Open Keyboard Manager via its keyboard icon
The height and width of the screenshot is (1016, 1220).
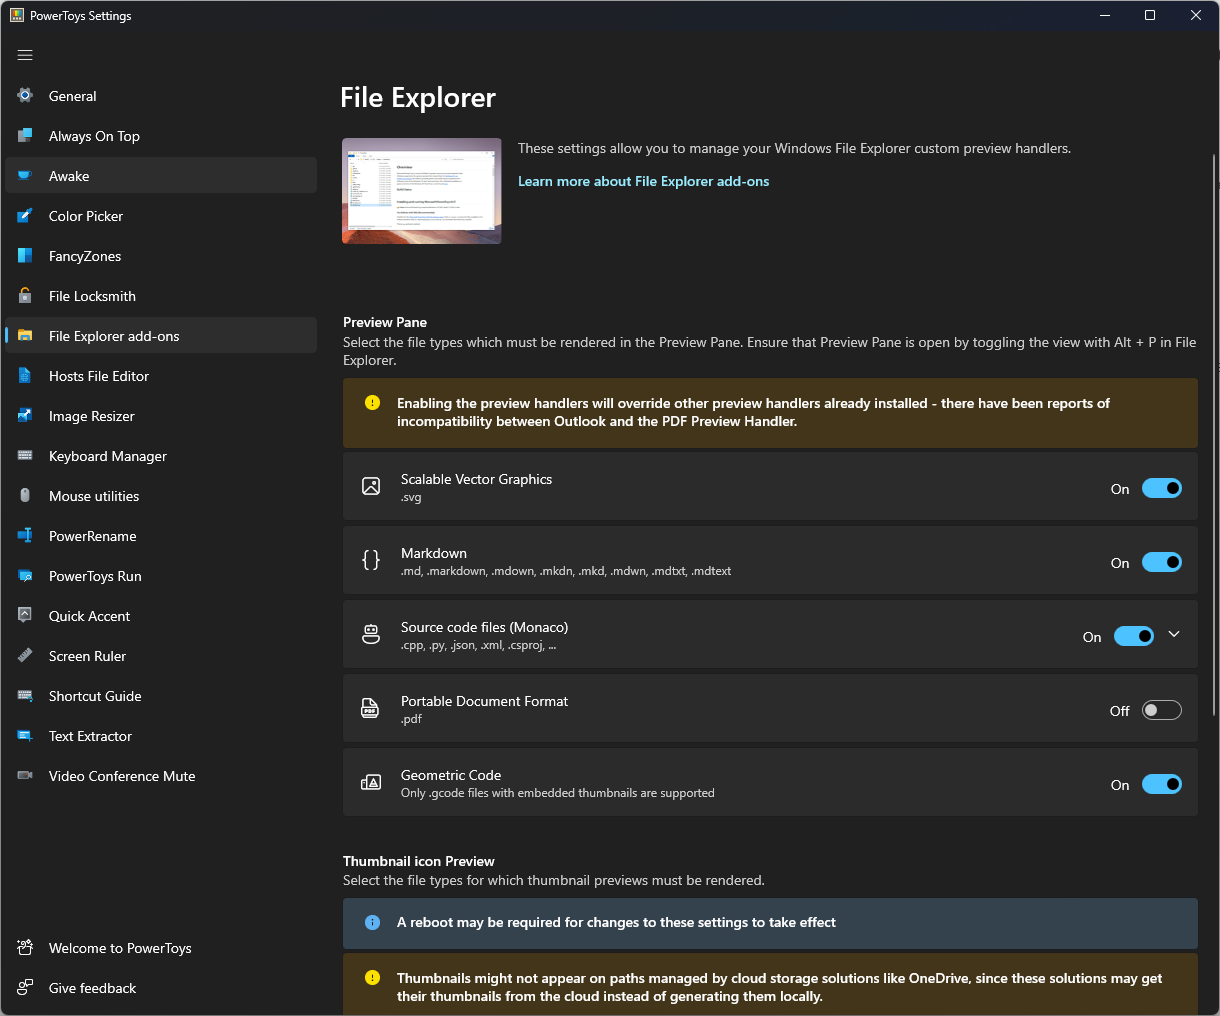pyautogui.click(x=26, y=456)
